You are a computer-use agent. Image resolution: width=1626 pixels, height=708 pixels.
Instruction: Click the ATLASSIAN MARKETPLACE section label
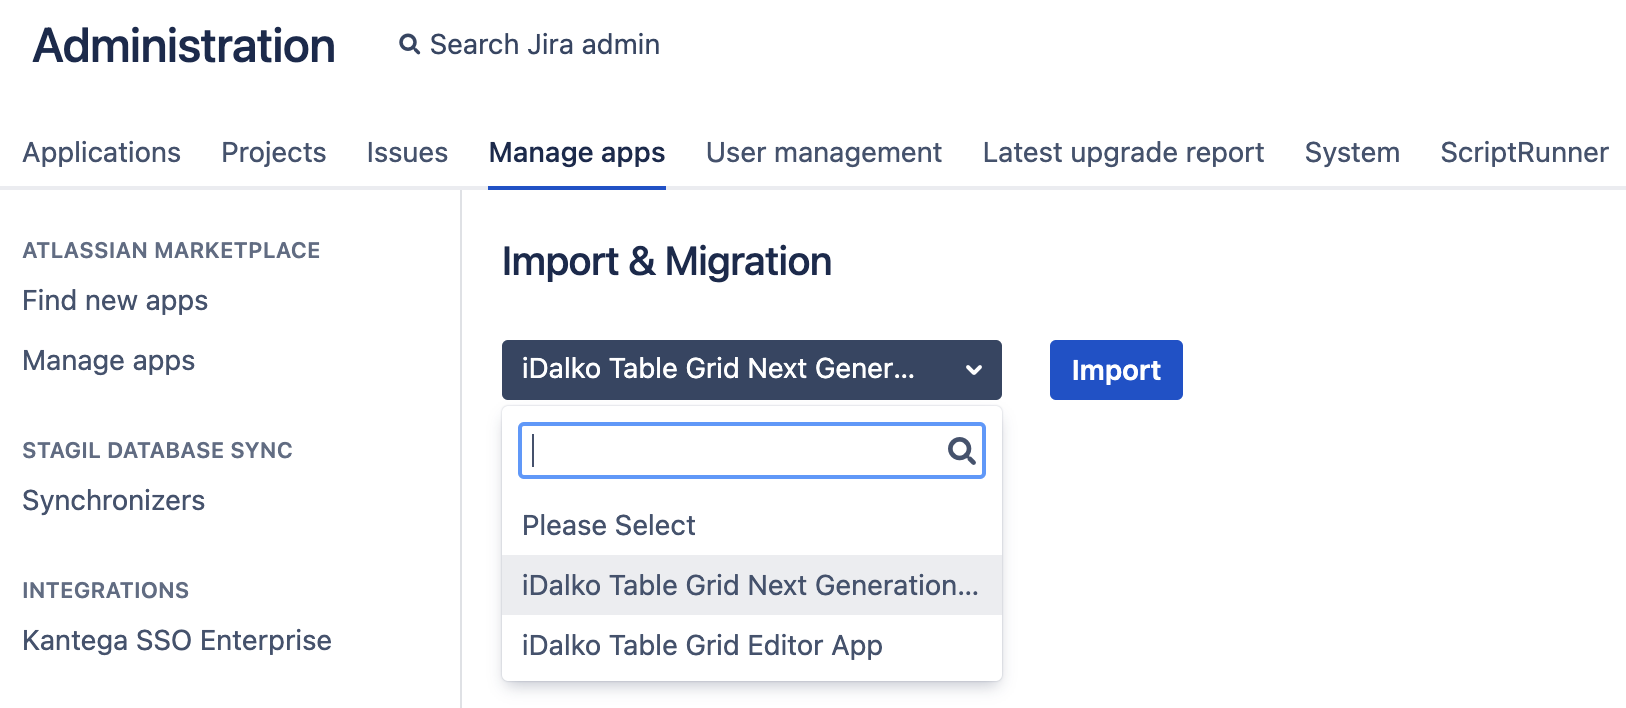pyautogui.click(x=171, y=250)
